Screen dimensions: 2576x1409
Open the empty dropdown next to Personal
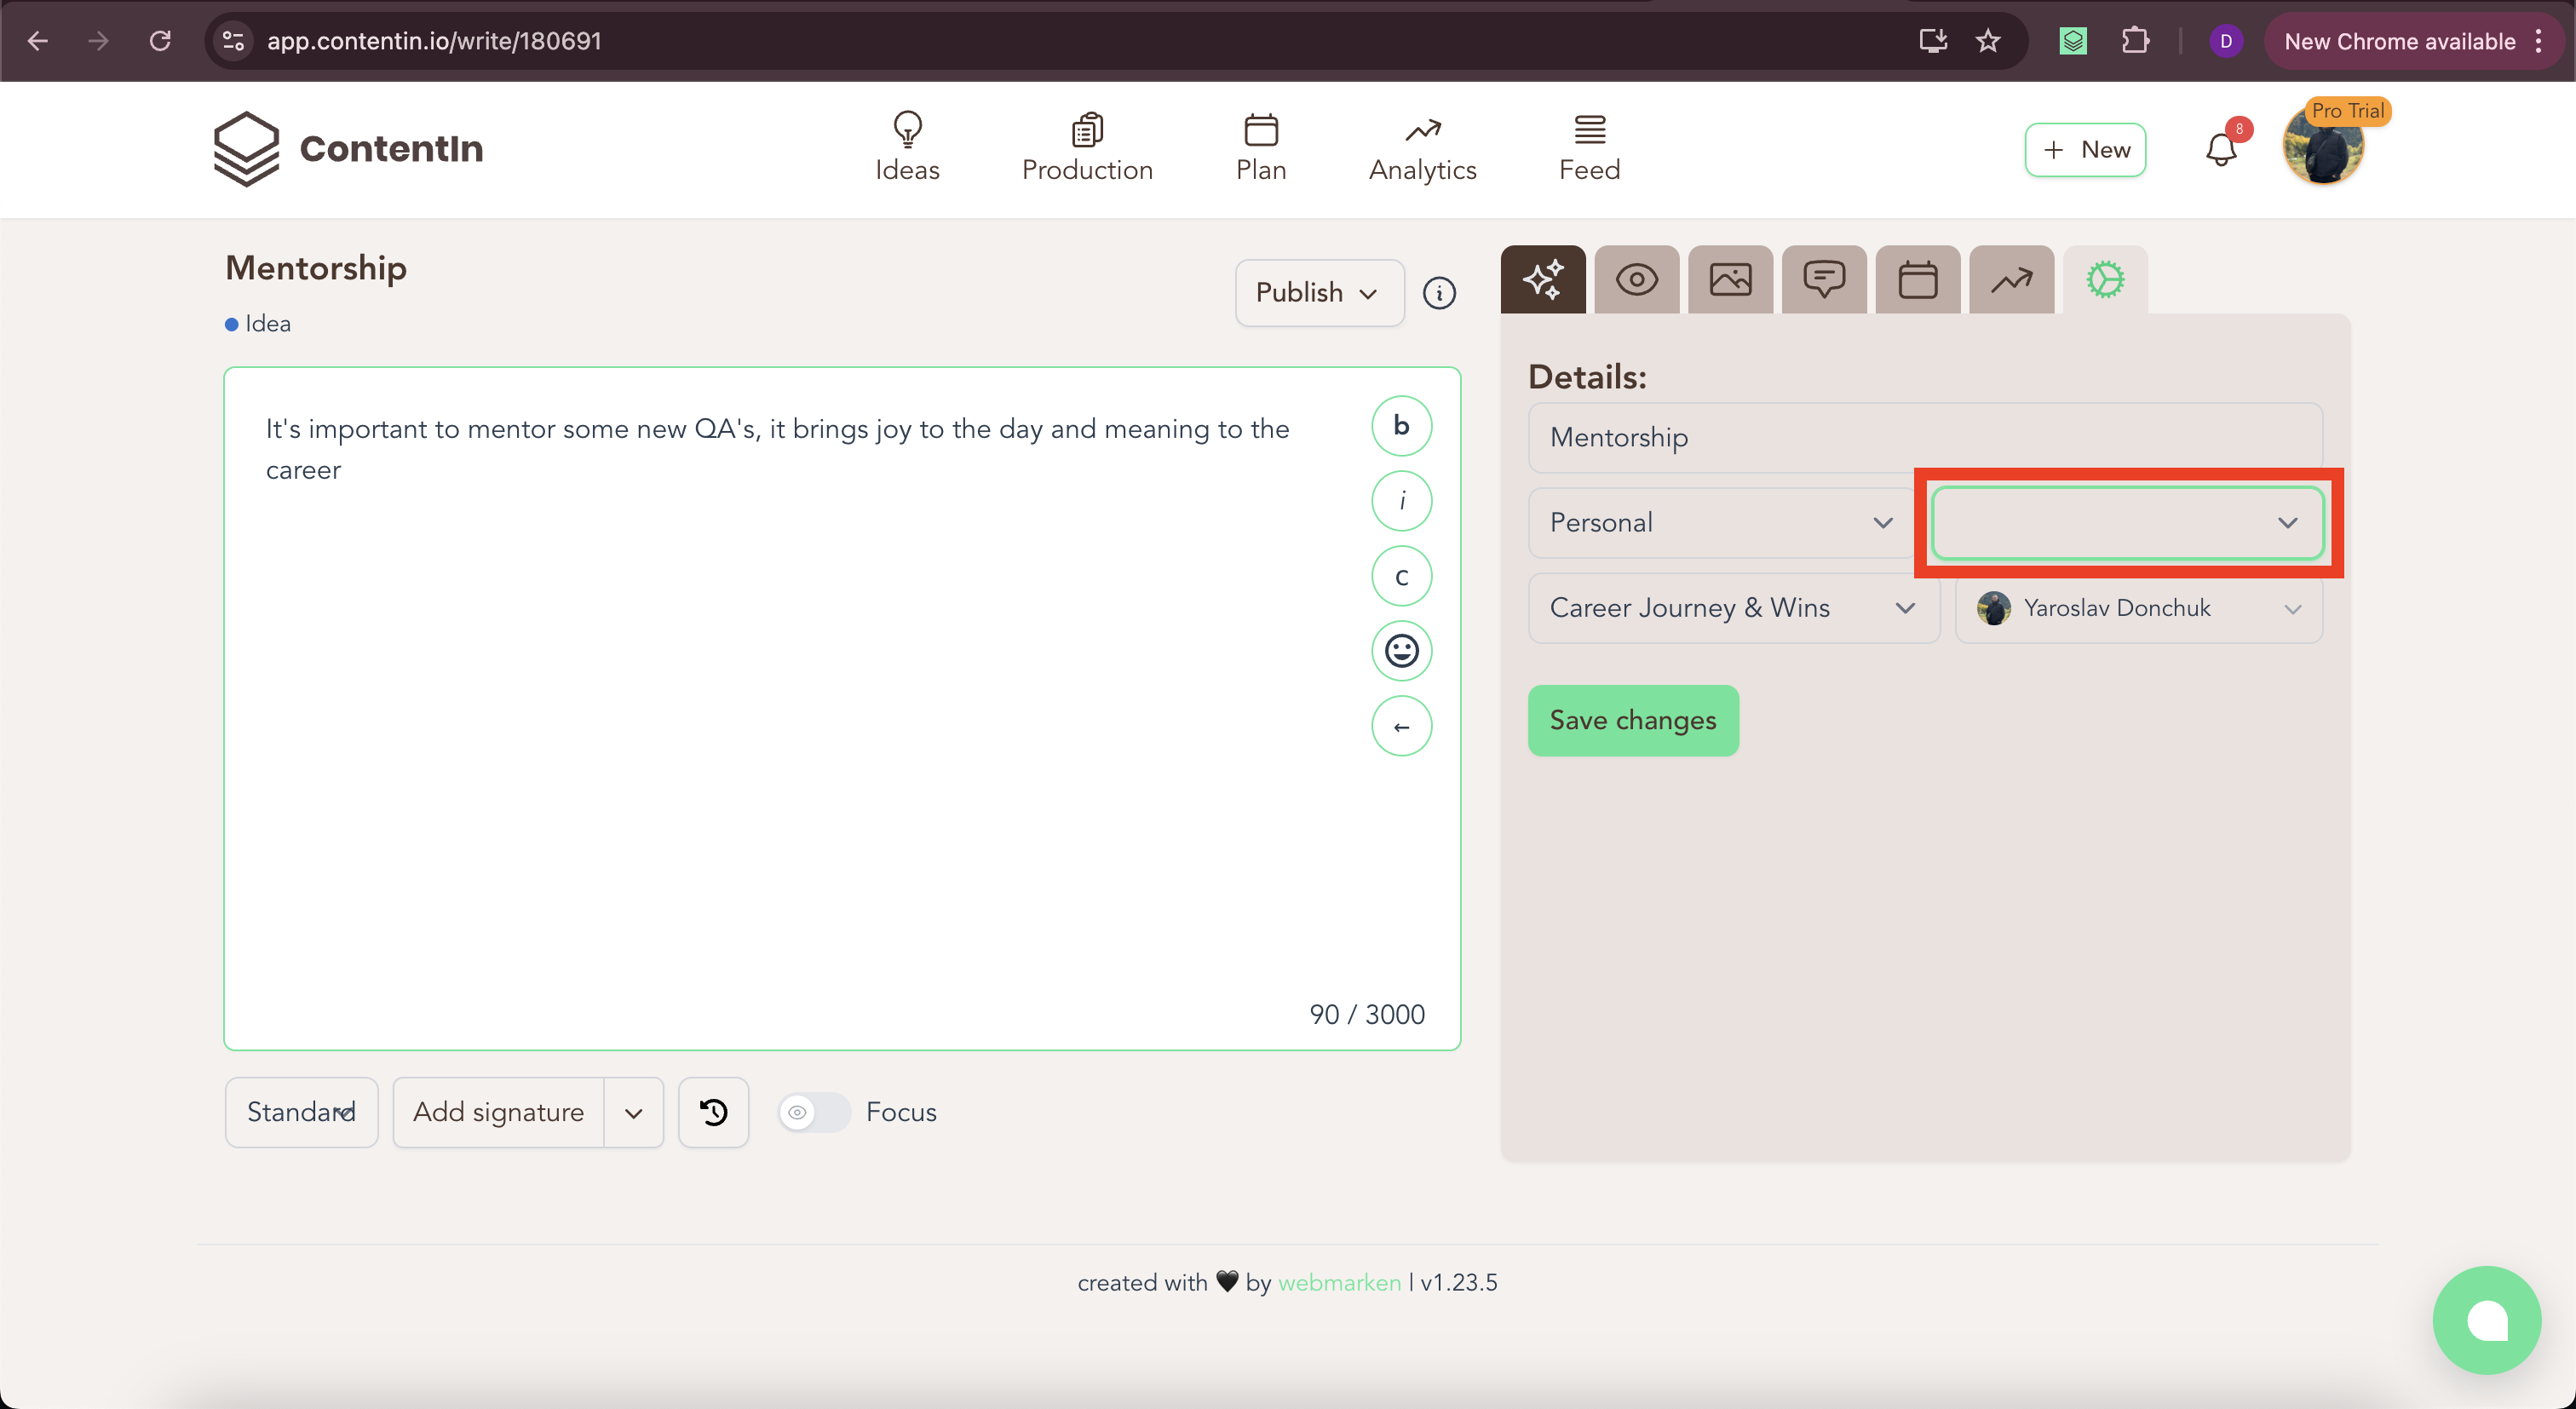click(2127, 523)
